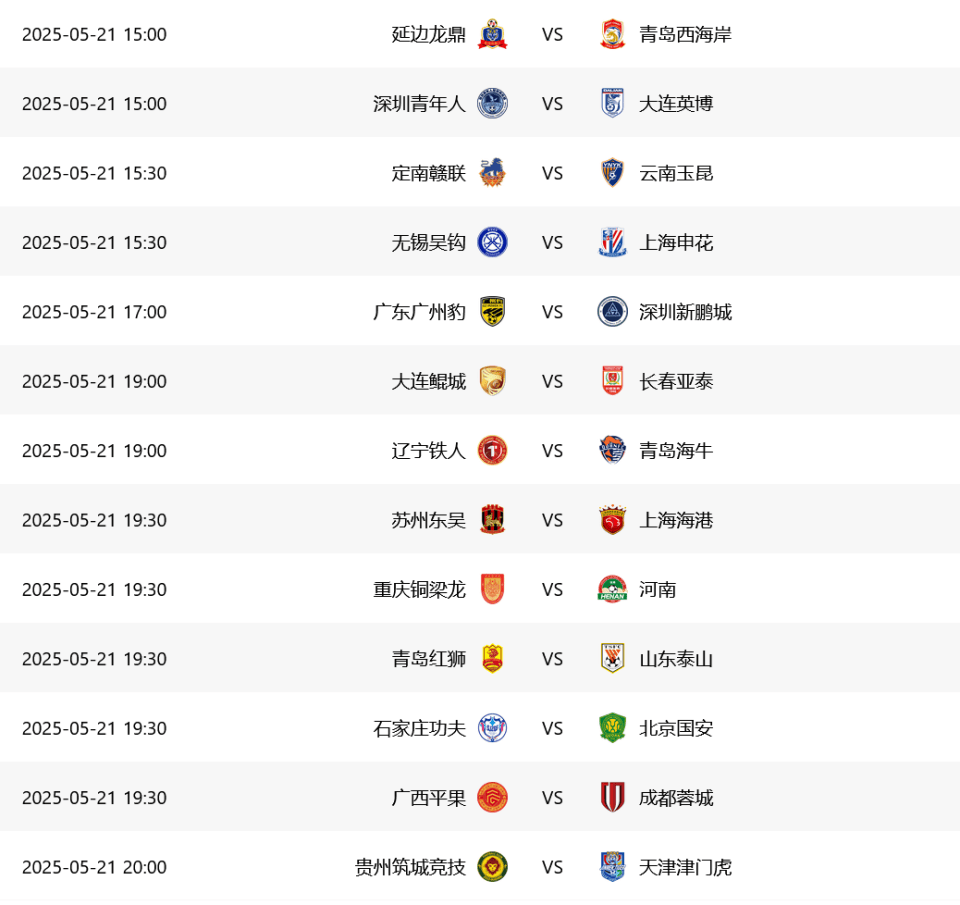Image resolution: width=960 pixels, height=905 pixels.
Task: Open 深圳青年人 team name link
Action: [x=419, y=104]
